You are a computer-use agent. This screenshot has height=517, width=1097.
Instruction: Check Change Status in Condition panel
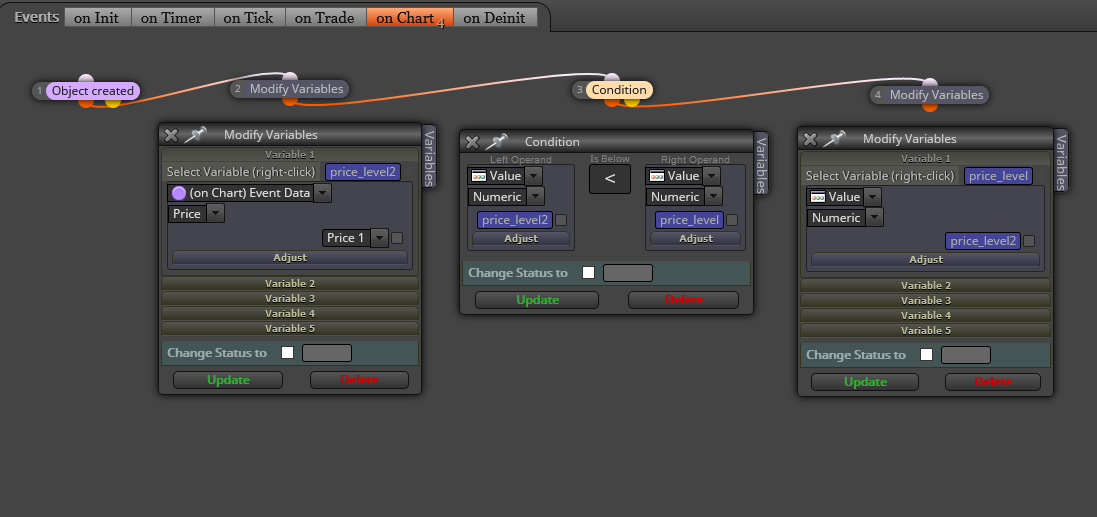click(588, 273)
